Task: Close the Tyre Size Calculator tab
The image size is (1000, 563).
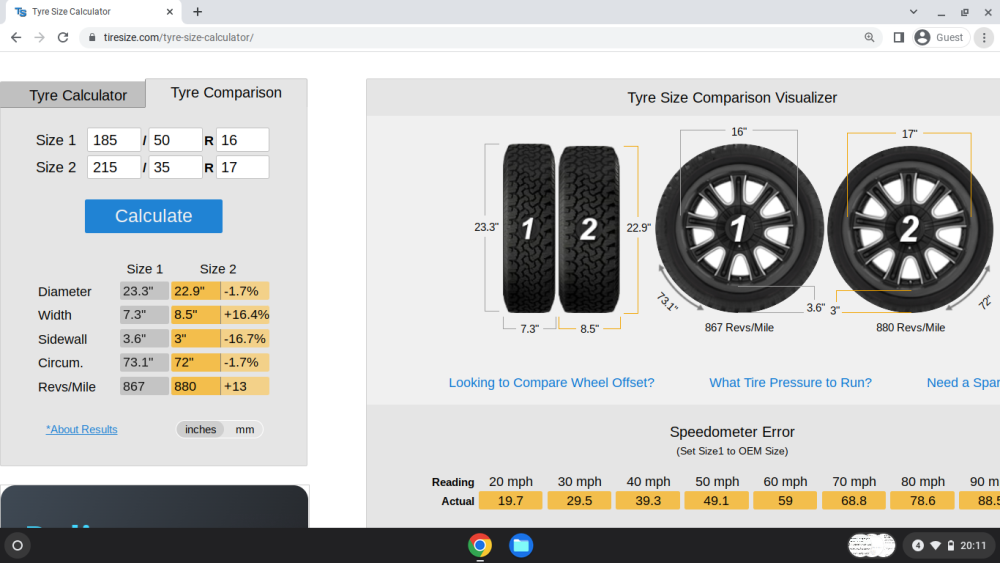Action: click(170, 11)
